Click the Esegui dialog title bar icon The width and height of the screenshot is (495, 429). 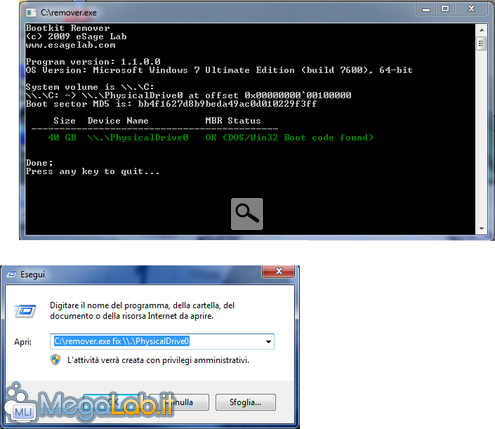pyautogui.click(x=12, y=274)
